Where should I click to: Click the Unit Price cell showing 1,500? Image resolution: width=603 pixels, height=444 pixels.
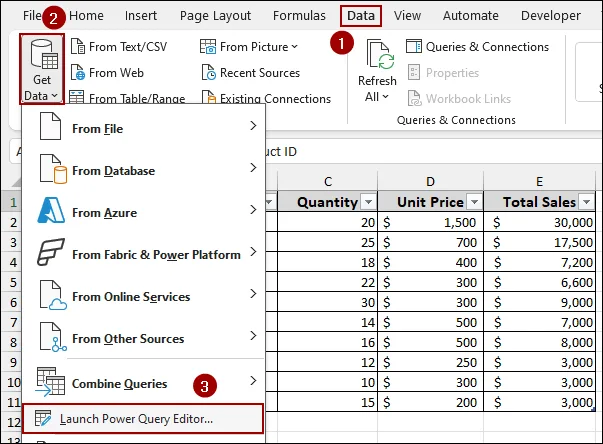[430, 222]
